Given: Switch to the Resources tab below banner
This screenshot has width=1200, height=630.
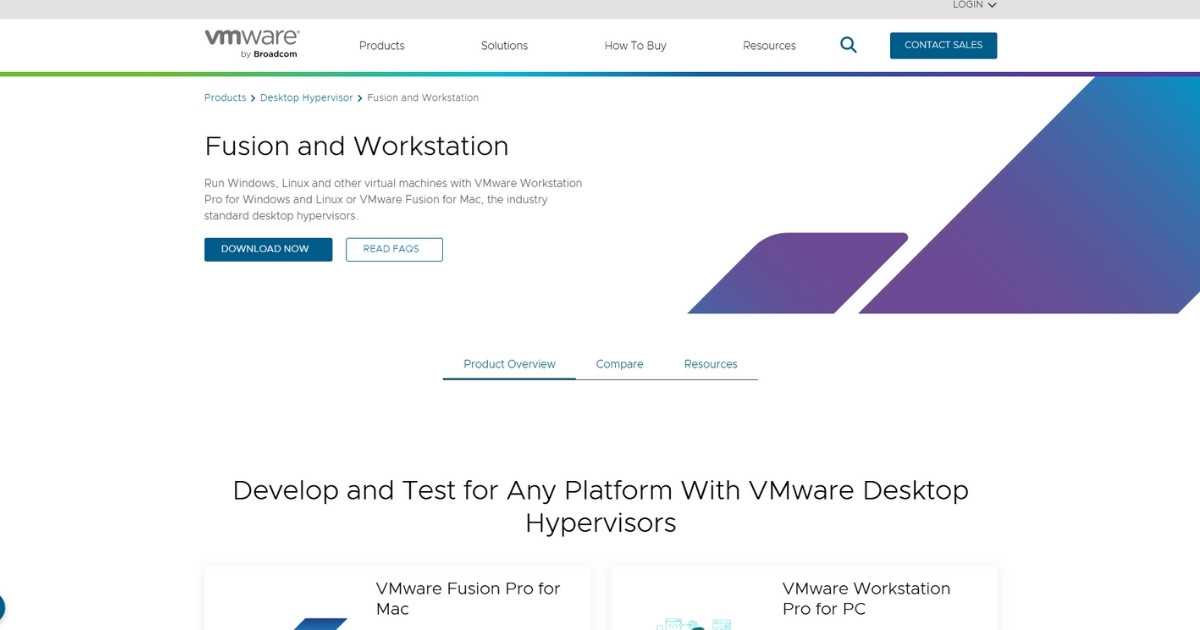Looking at the screenshot, I should coord(710,364).
